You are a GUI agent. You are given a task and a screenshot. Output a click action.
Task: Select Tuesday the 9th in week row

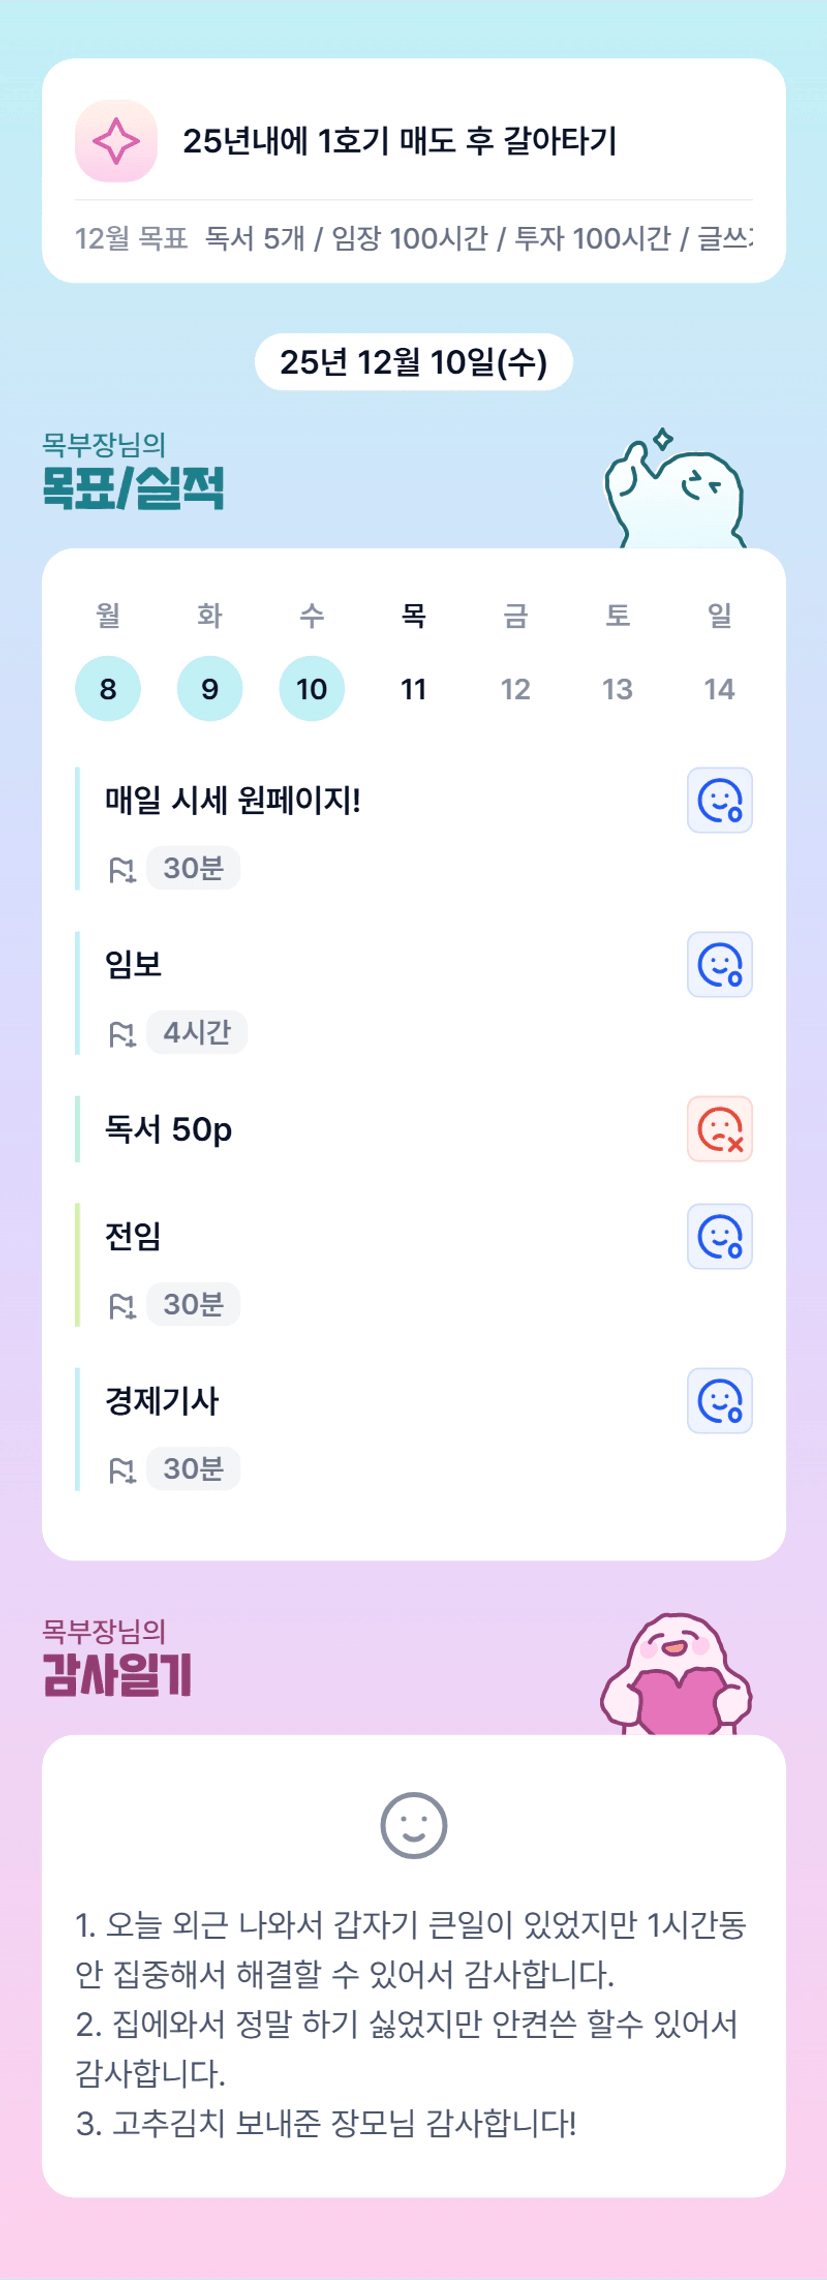click(210, 689)
